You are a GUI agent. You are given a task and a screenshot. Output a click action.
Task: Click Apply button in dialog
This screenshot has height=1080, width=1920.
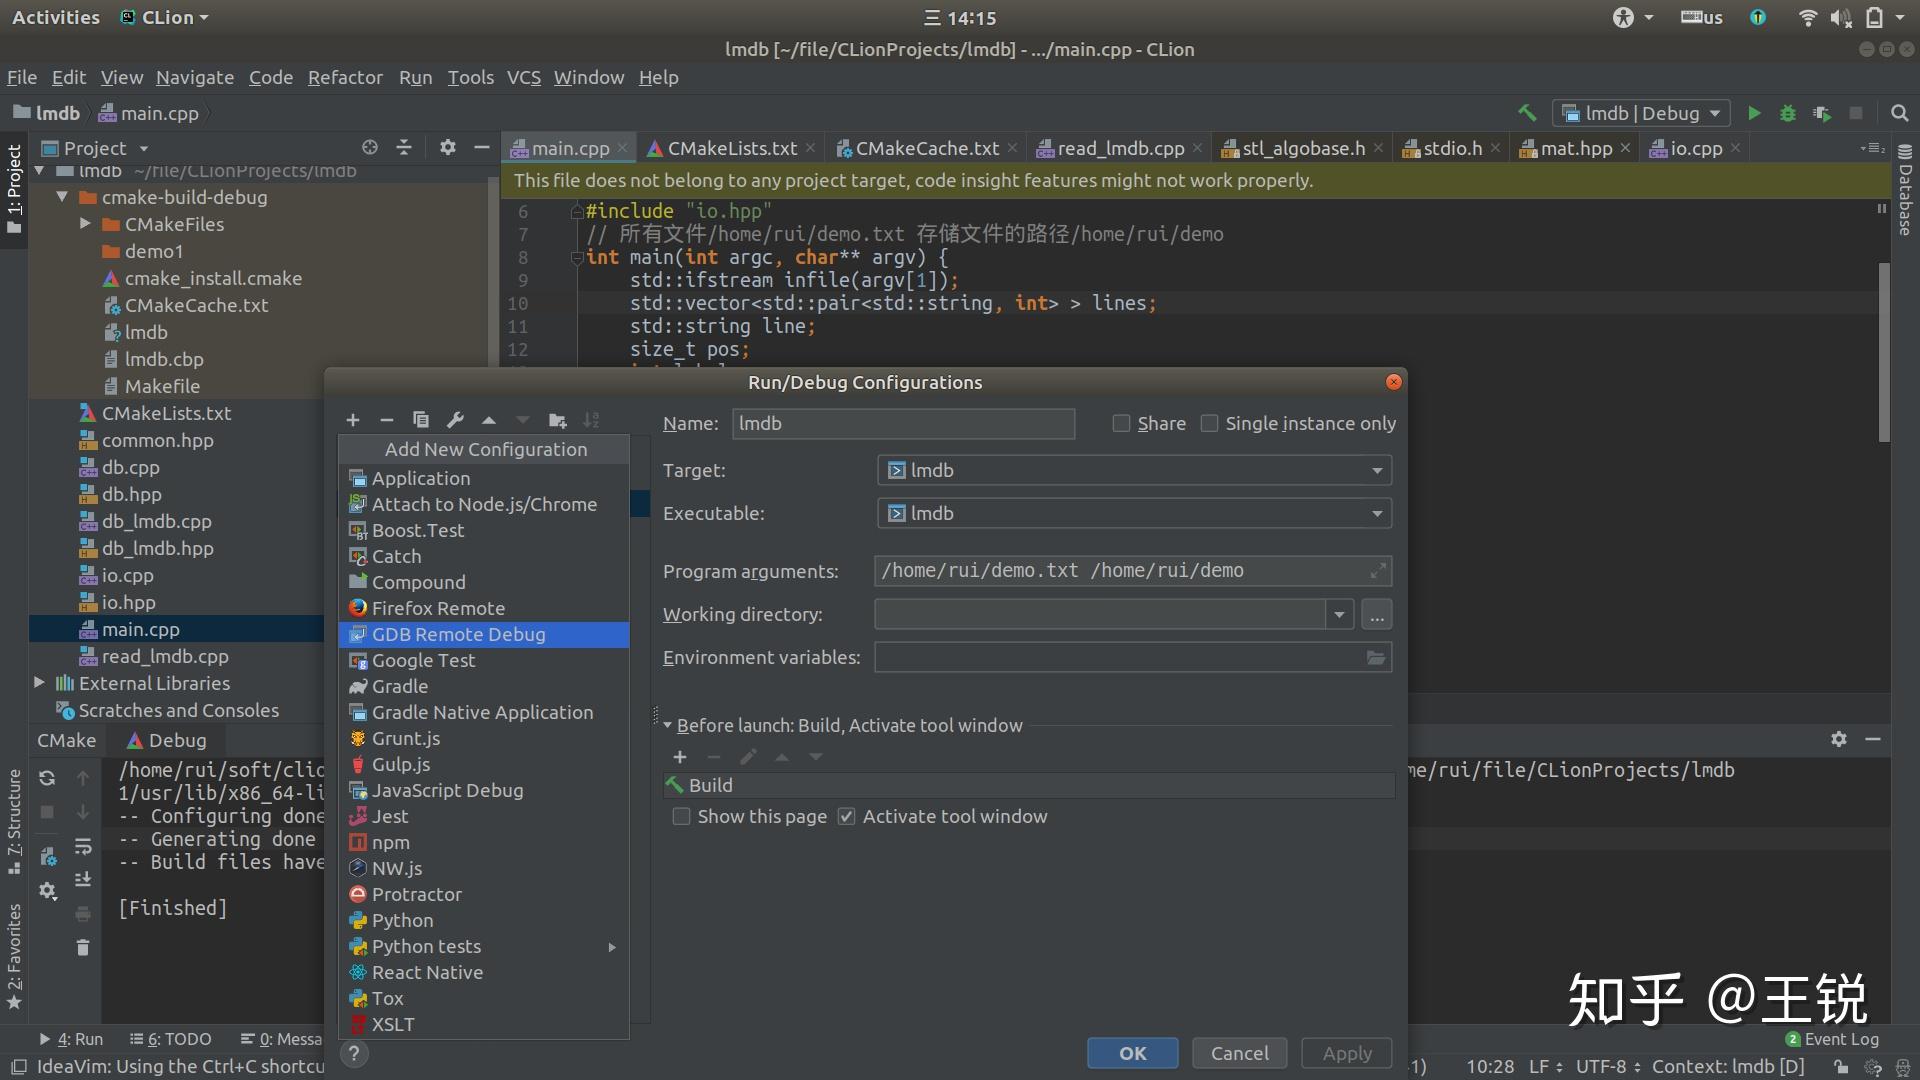pyautogui.click(x=1347, y=1053)
